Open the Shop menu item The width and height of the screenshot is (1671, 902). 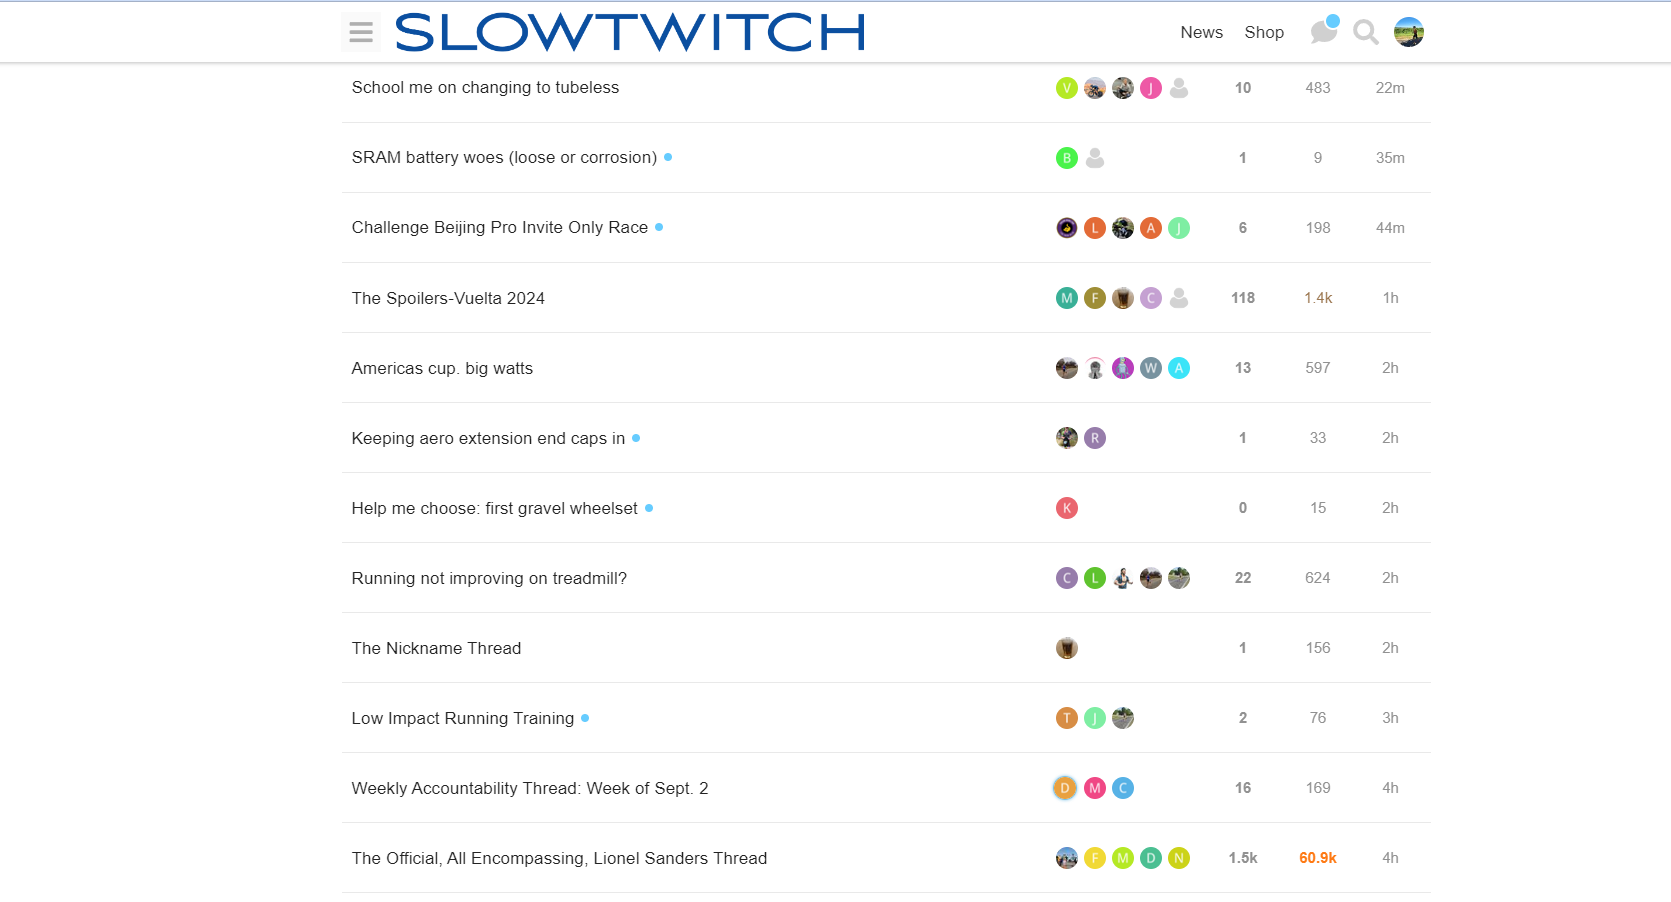(x=1264, y=32)
